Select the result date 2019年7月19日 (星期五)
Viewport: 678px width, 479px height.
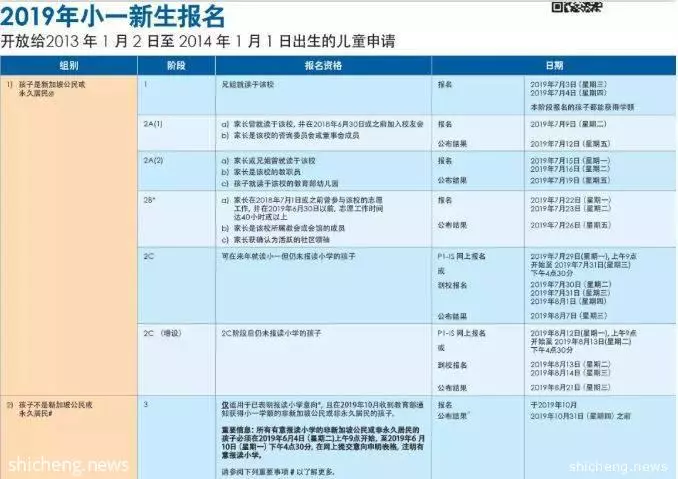[x=570, y=180]
